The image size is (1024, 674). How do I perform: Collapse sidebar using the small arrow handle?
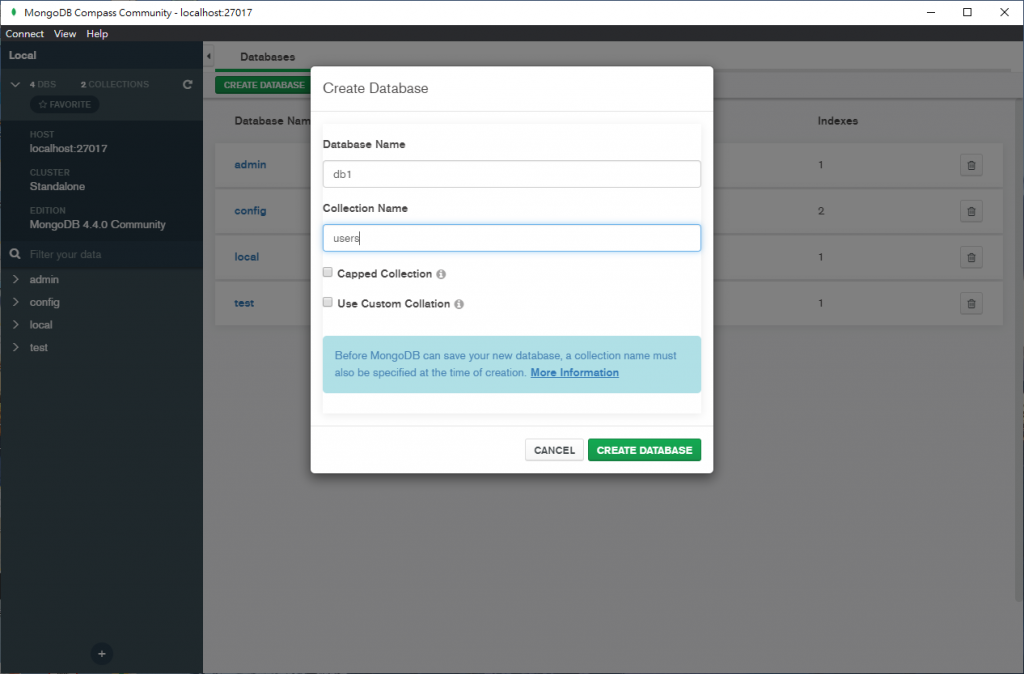click(x=208, y=56)
